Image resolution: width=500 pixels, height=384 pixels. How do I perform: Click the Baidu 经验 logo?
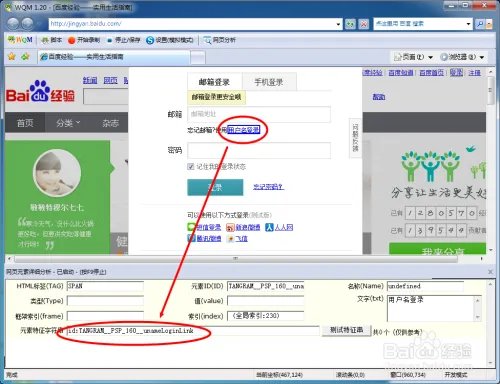[40, 92]
